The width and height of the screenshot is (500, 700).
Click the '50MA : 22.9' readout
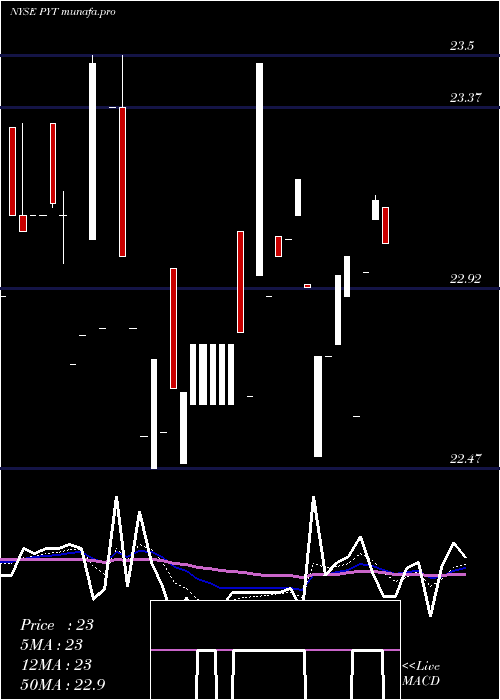63,685
